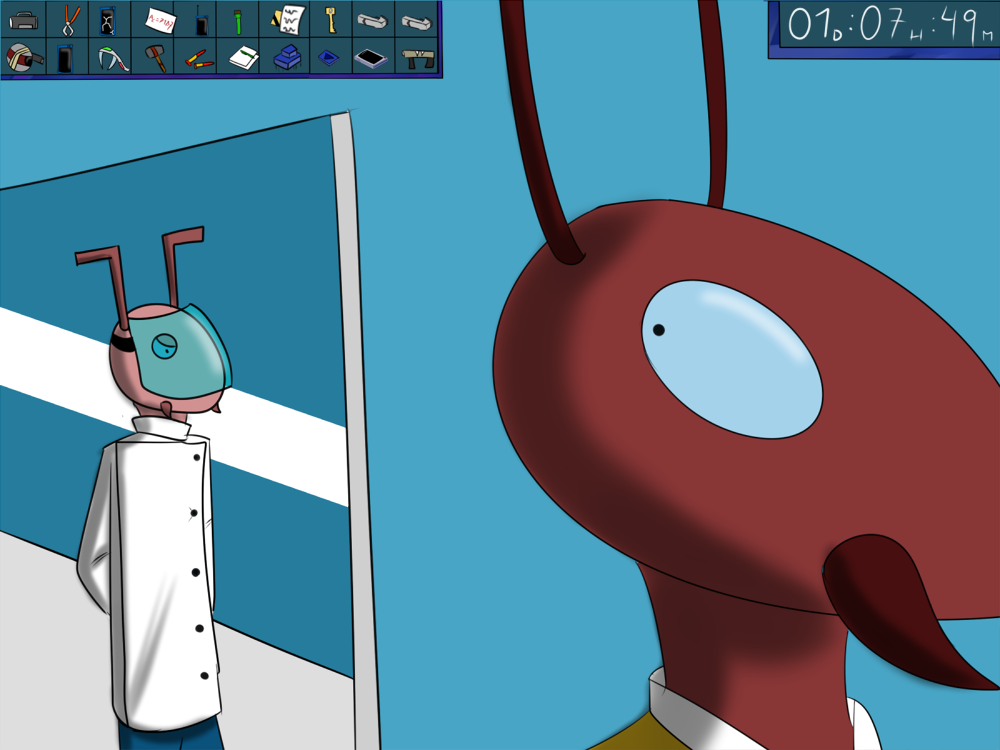Viewport: 1000px width, 750px height.
Task: Pick the stacked blue blocks item
Action: coord(287,58)
